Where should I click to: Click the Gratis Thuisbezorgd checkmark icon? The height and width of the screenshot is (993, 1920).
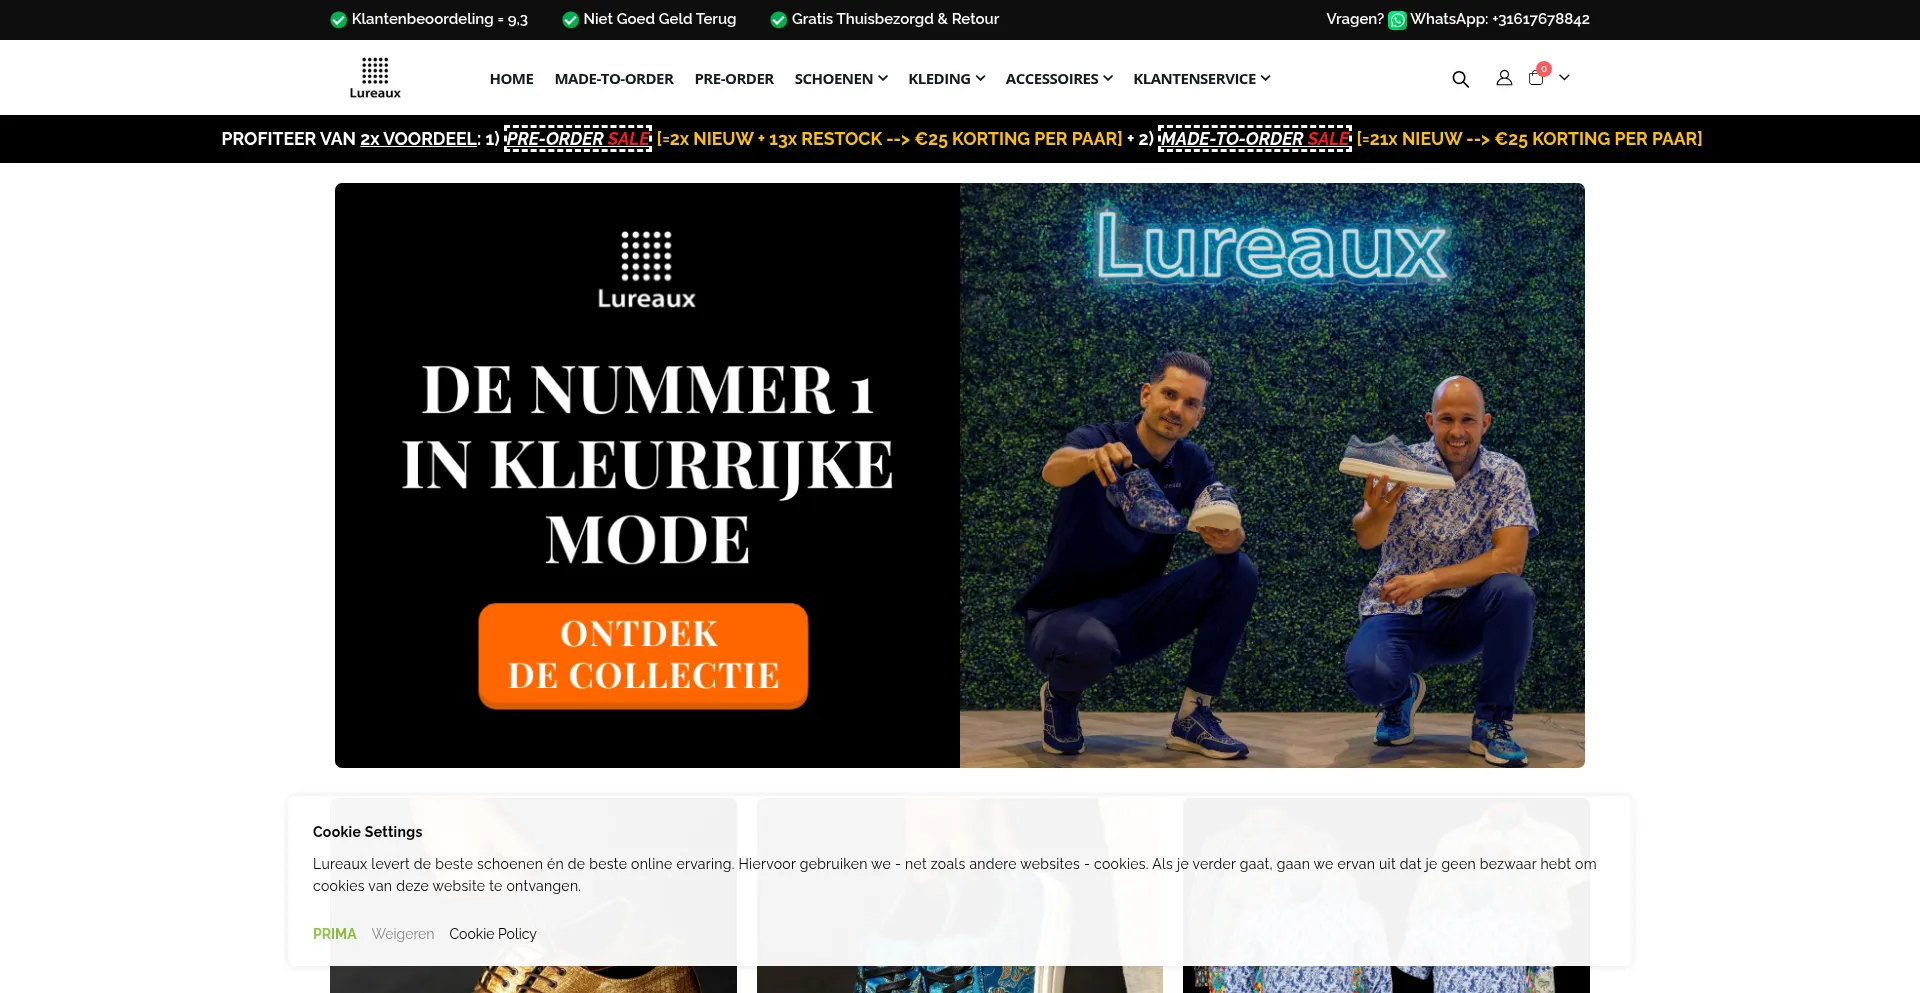click(779, 20)
